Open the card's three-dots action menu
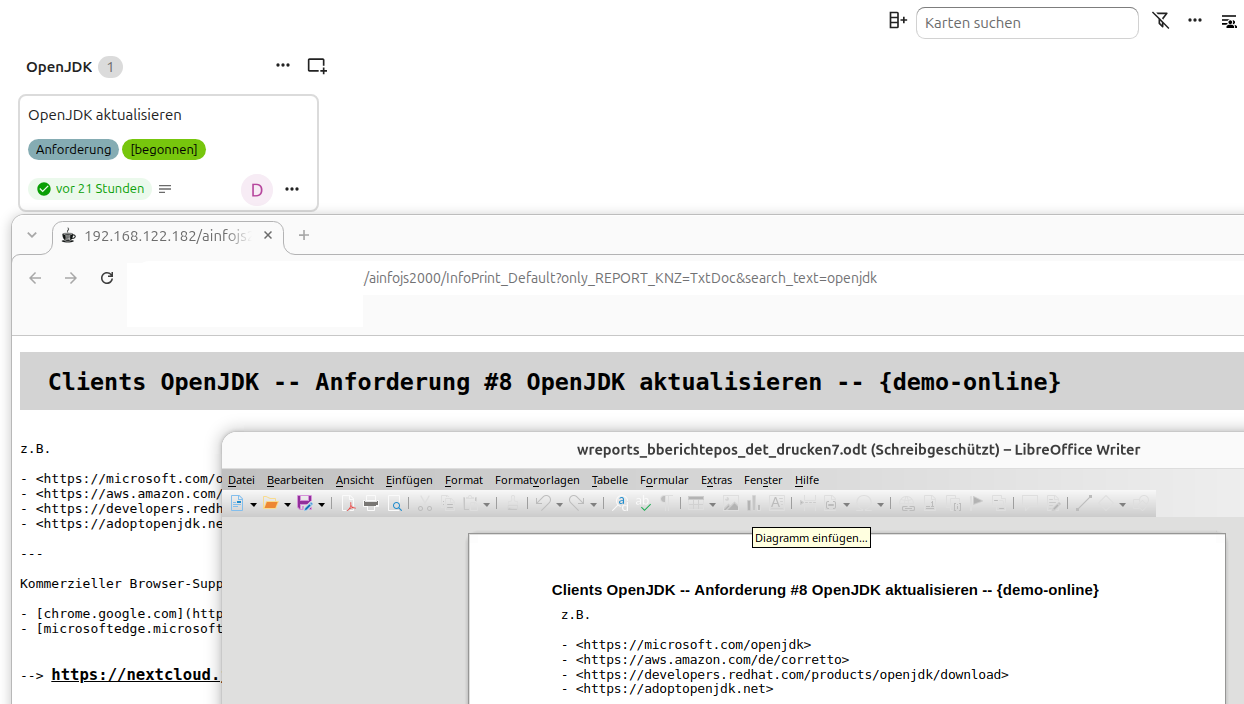 (x=292, y=189)
